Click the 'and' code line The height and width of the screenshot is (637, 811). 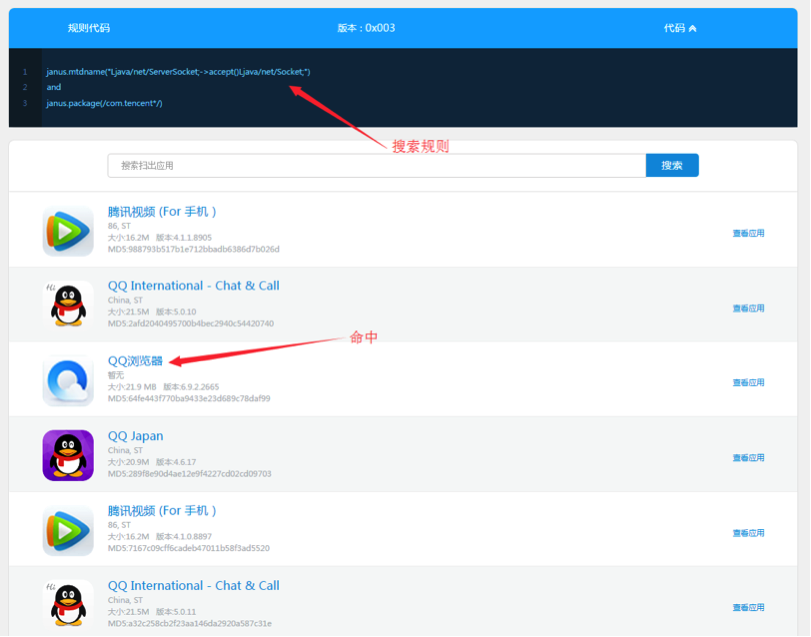click(54, 87)
